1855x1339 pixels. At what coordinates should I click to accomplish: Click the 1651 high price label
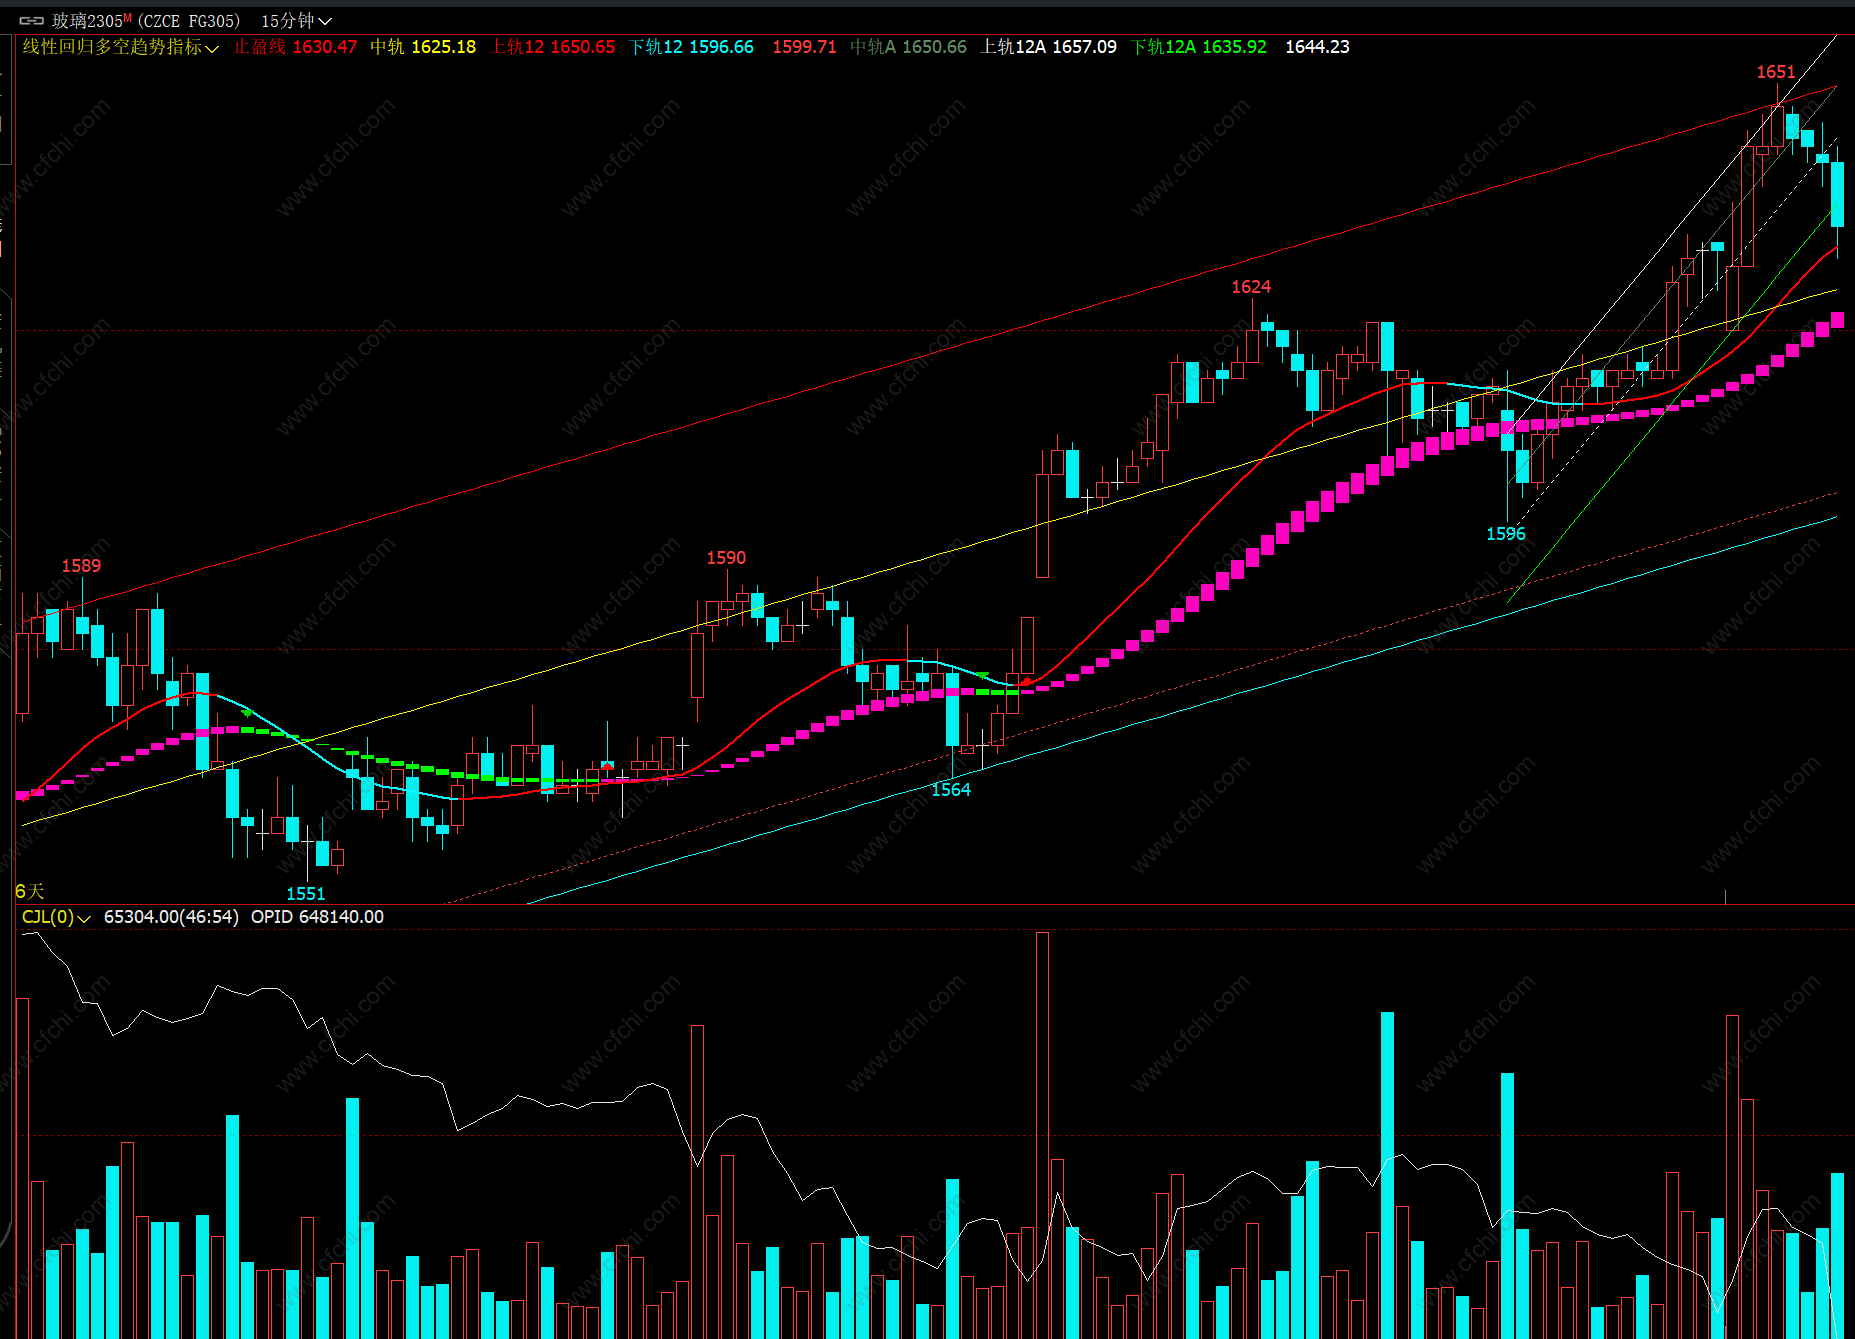click(1776, 72)
